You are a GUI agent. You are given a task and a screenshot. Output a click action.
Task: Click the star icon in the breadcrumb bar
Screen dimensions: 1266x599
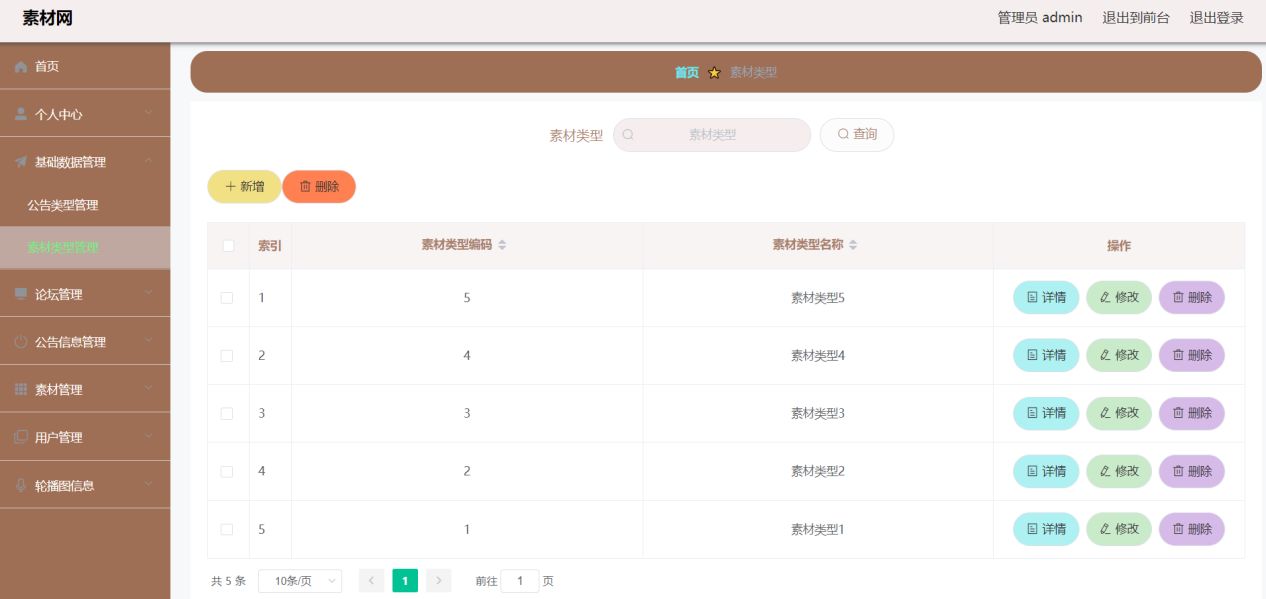coord(714,73)
